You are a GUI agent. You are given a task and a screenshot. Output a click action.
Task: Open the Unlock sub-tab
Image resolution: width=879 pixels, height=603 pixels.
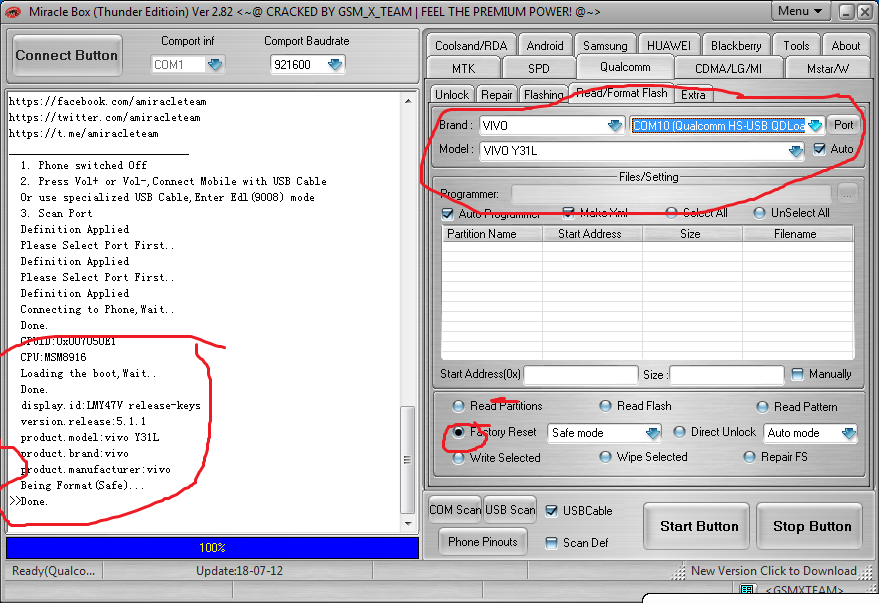click(x=452, y=94)
